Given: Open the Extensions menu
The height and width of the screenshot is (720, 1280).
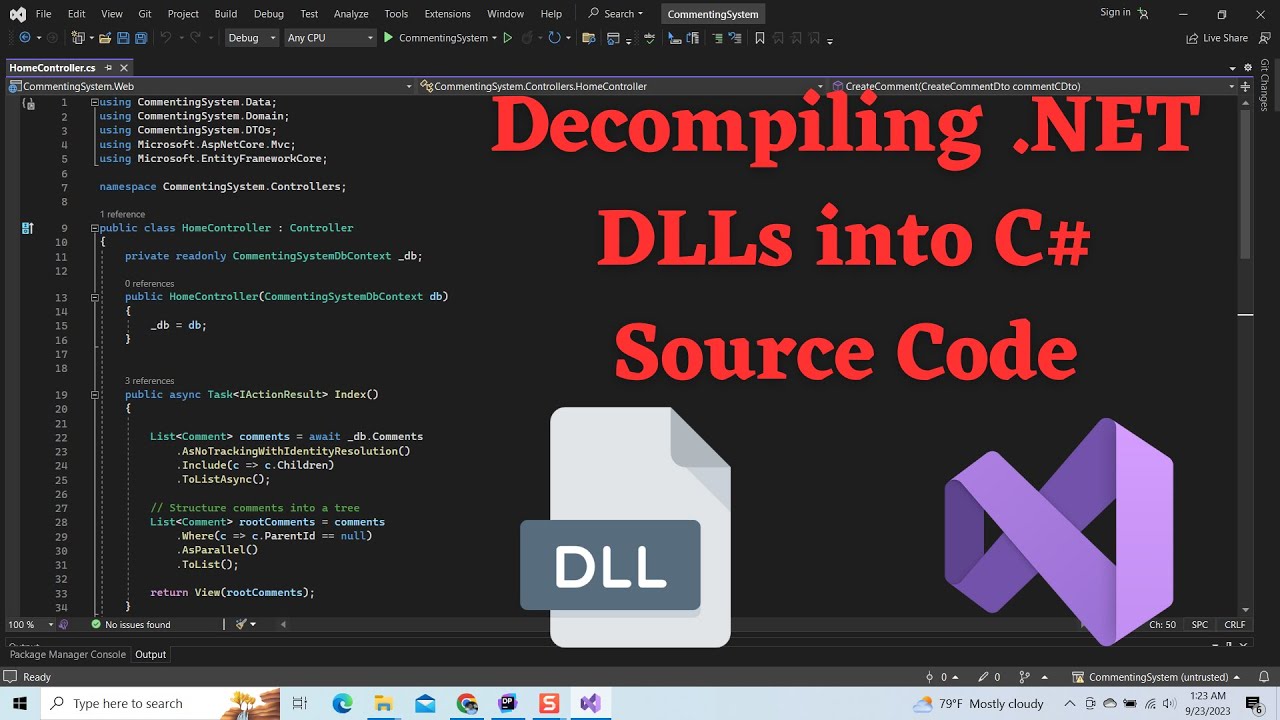Looking at the screenshot, I should [447, 14].
